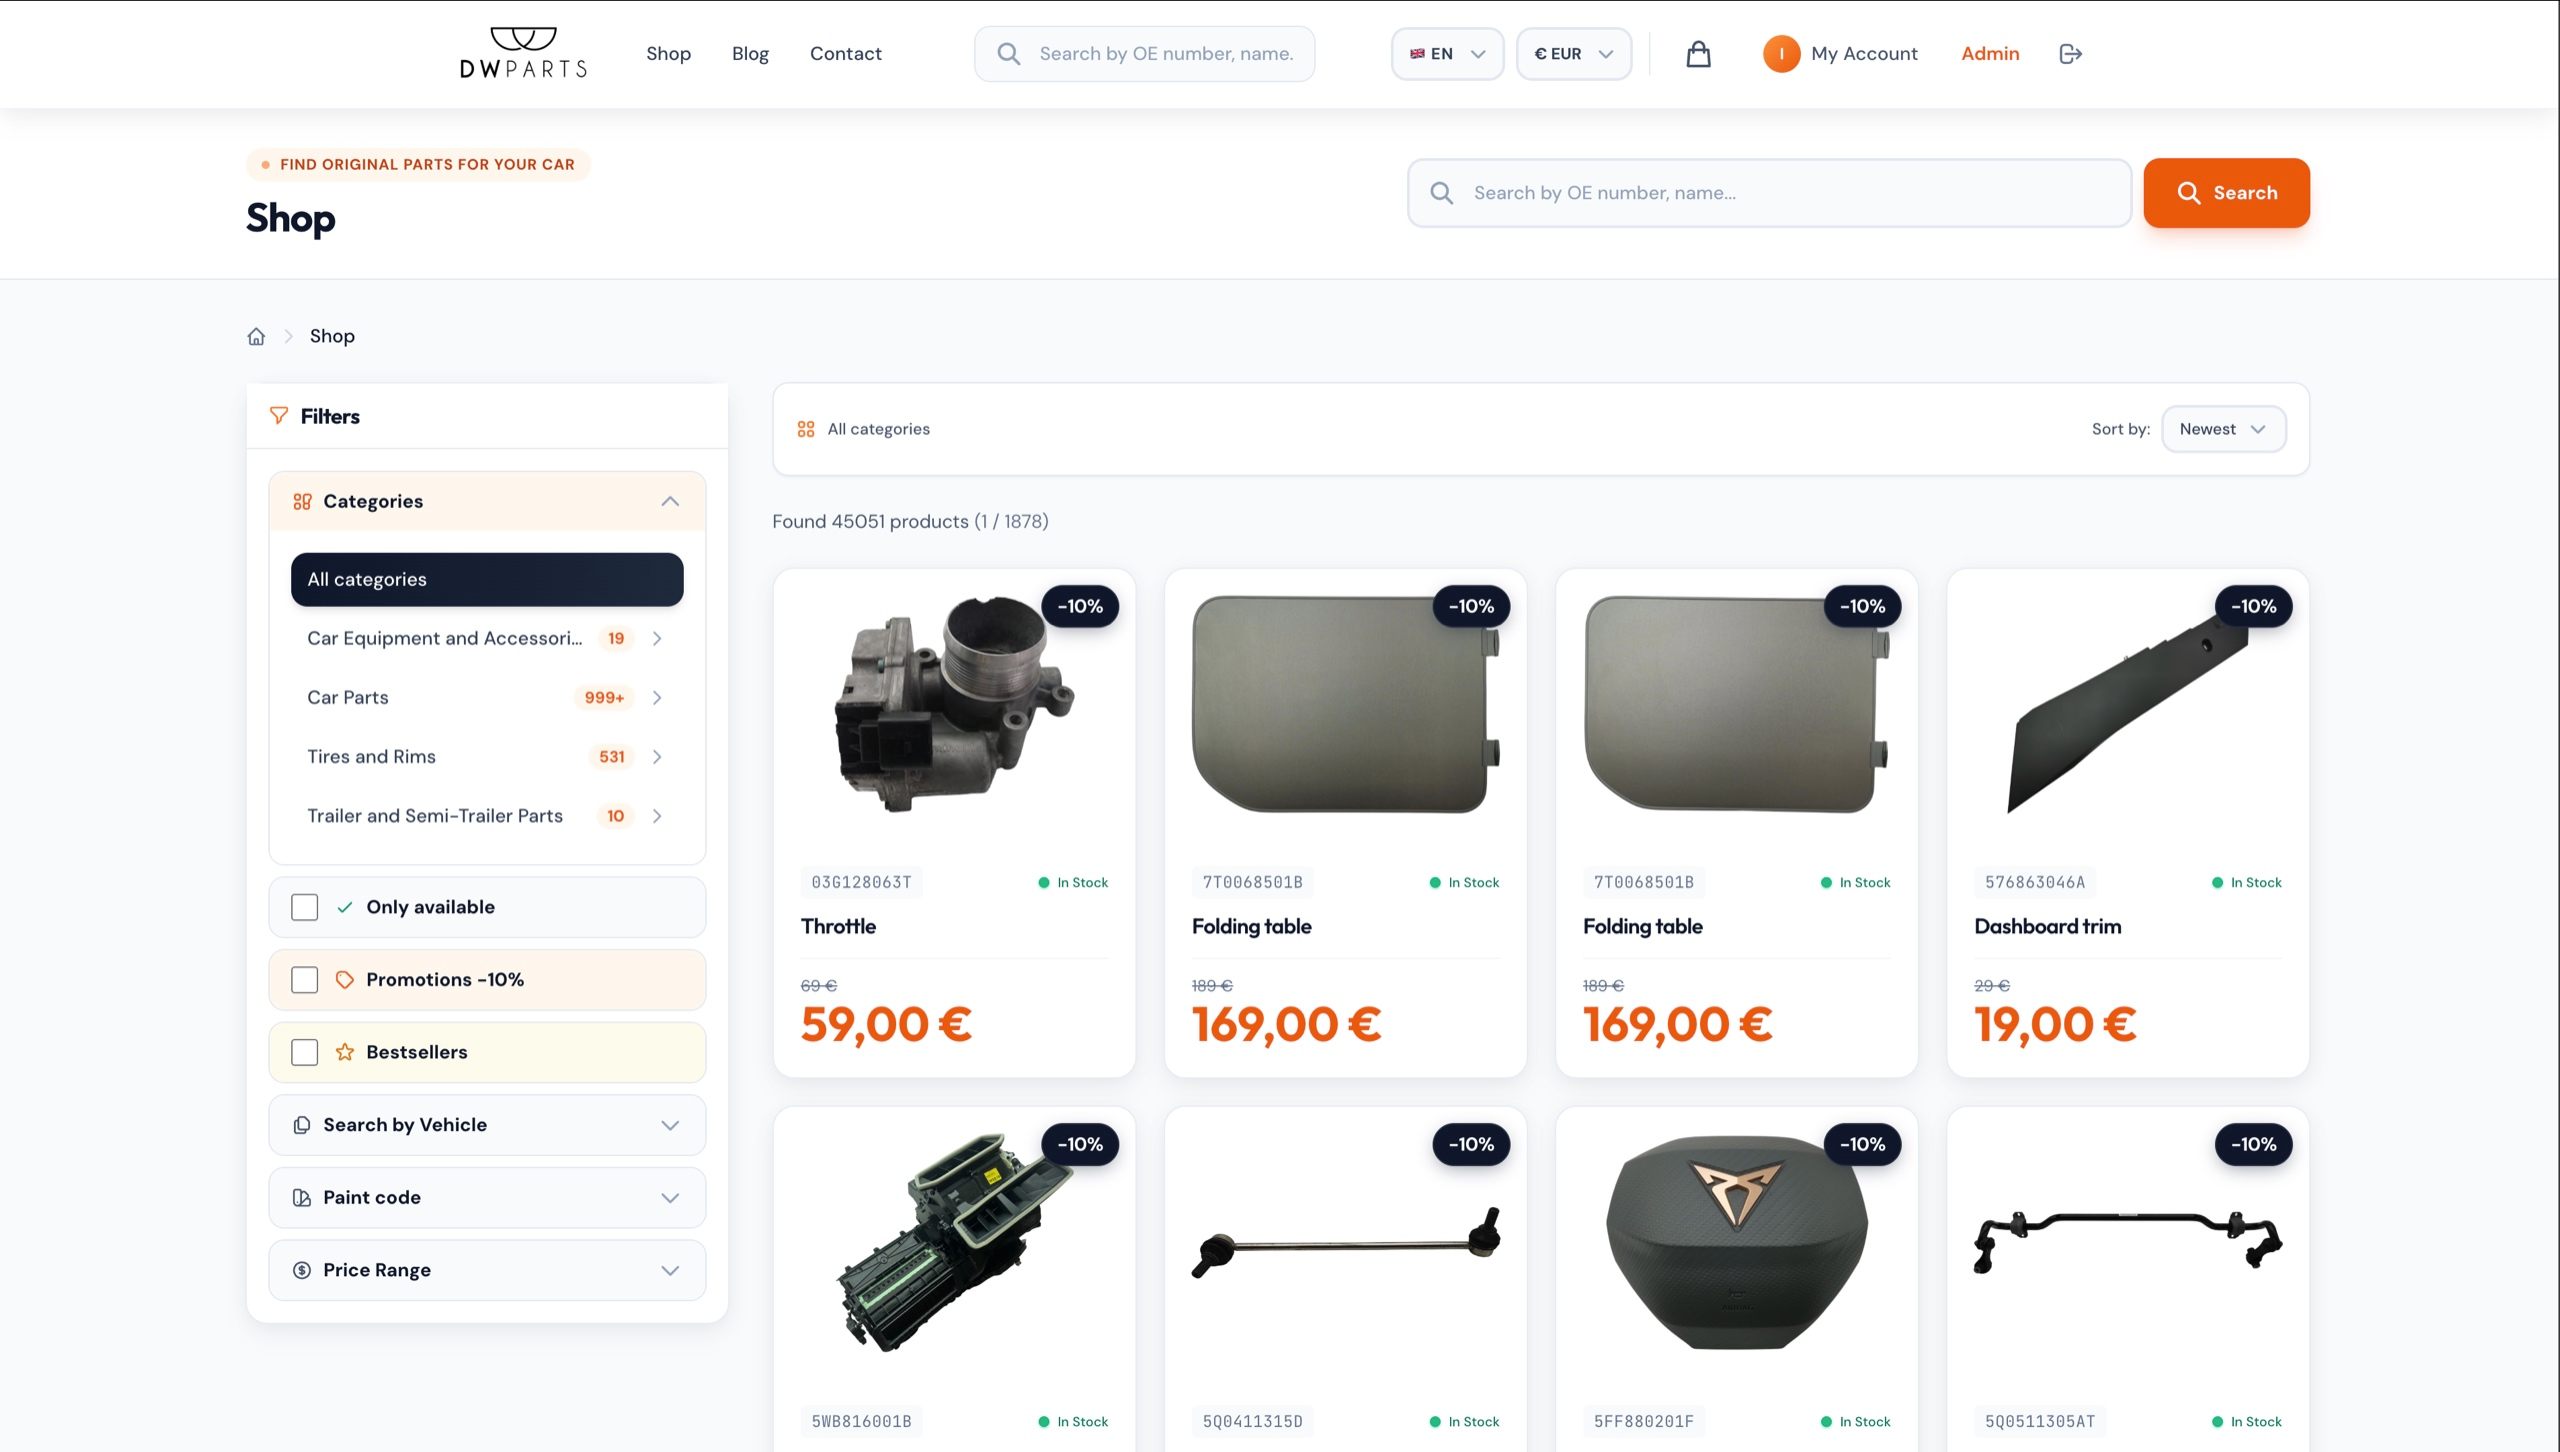The image size is (2560, 1452).
Task: Click the orange account avatar icon
Action: (1781, 54)
